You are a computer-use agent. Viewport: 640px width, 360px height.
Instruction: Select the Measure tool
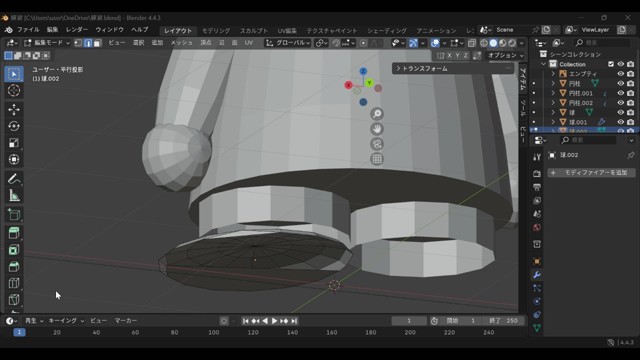(14, 196)
